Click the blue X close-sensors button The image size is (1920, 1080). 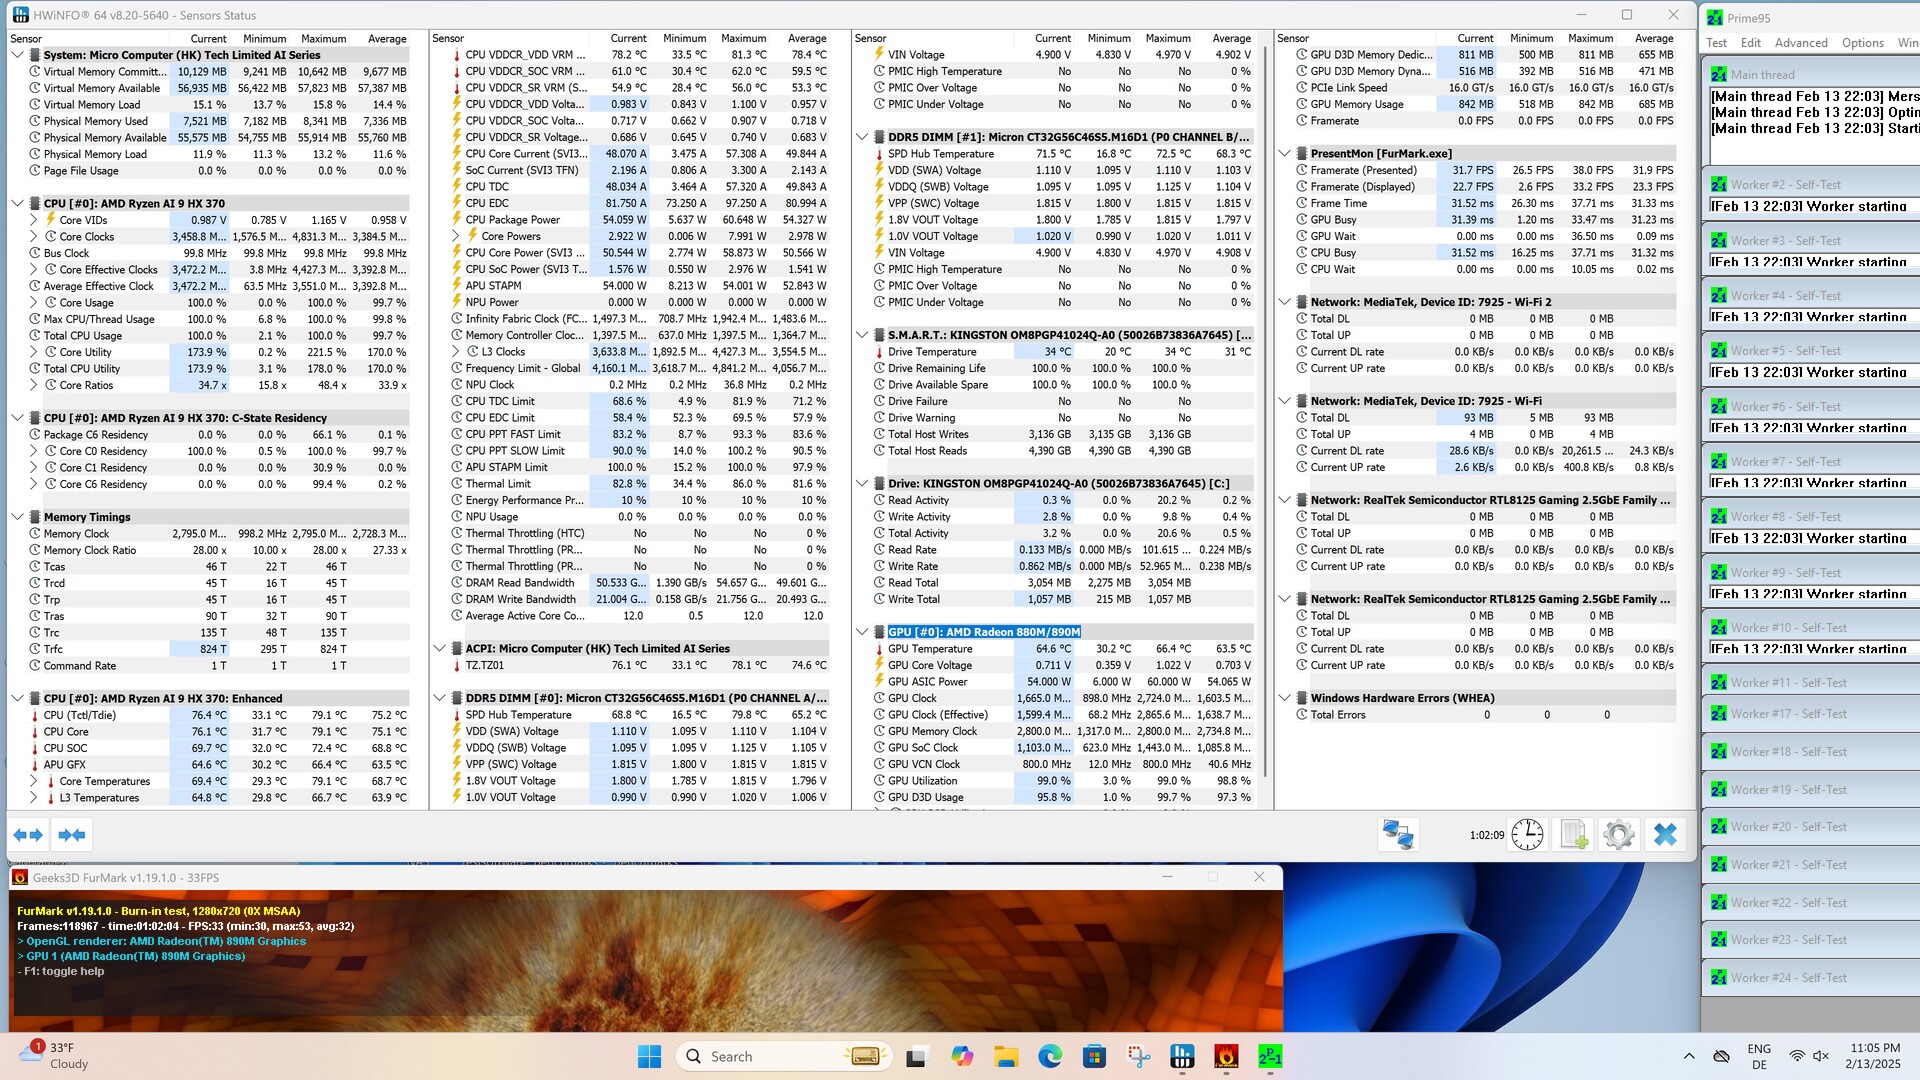[1665, 835]
